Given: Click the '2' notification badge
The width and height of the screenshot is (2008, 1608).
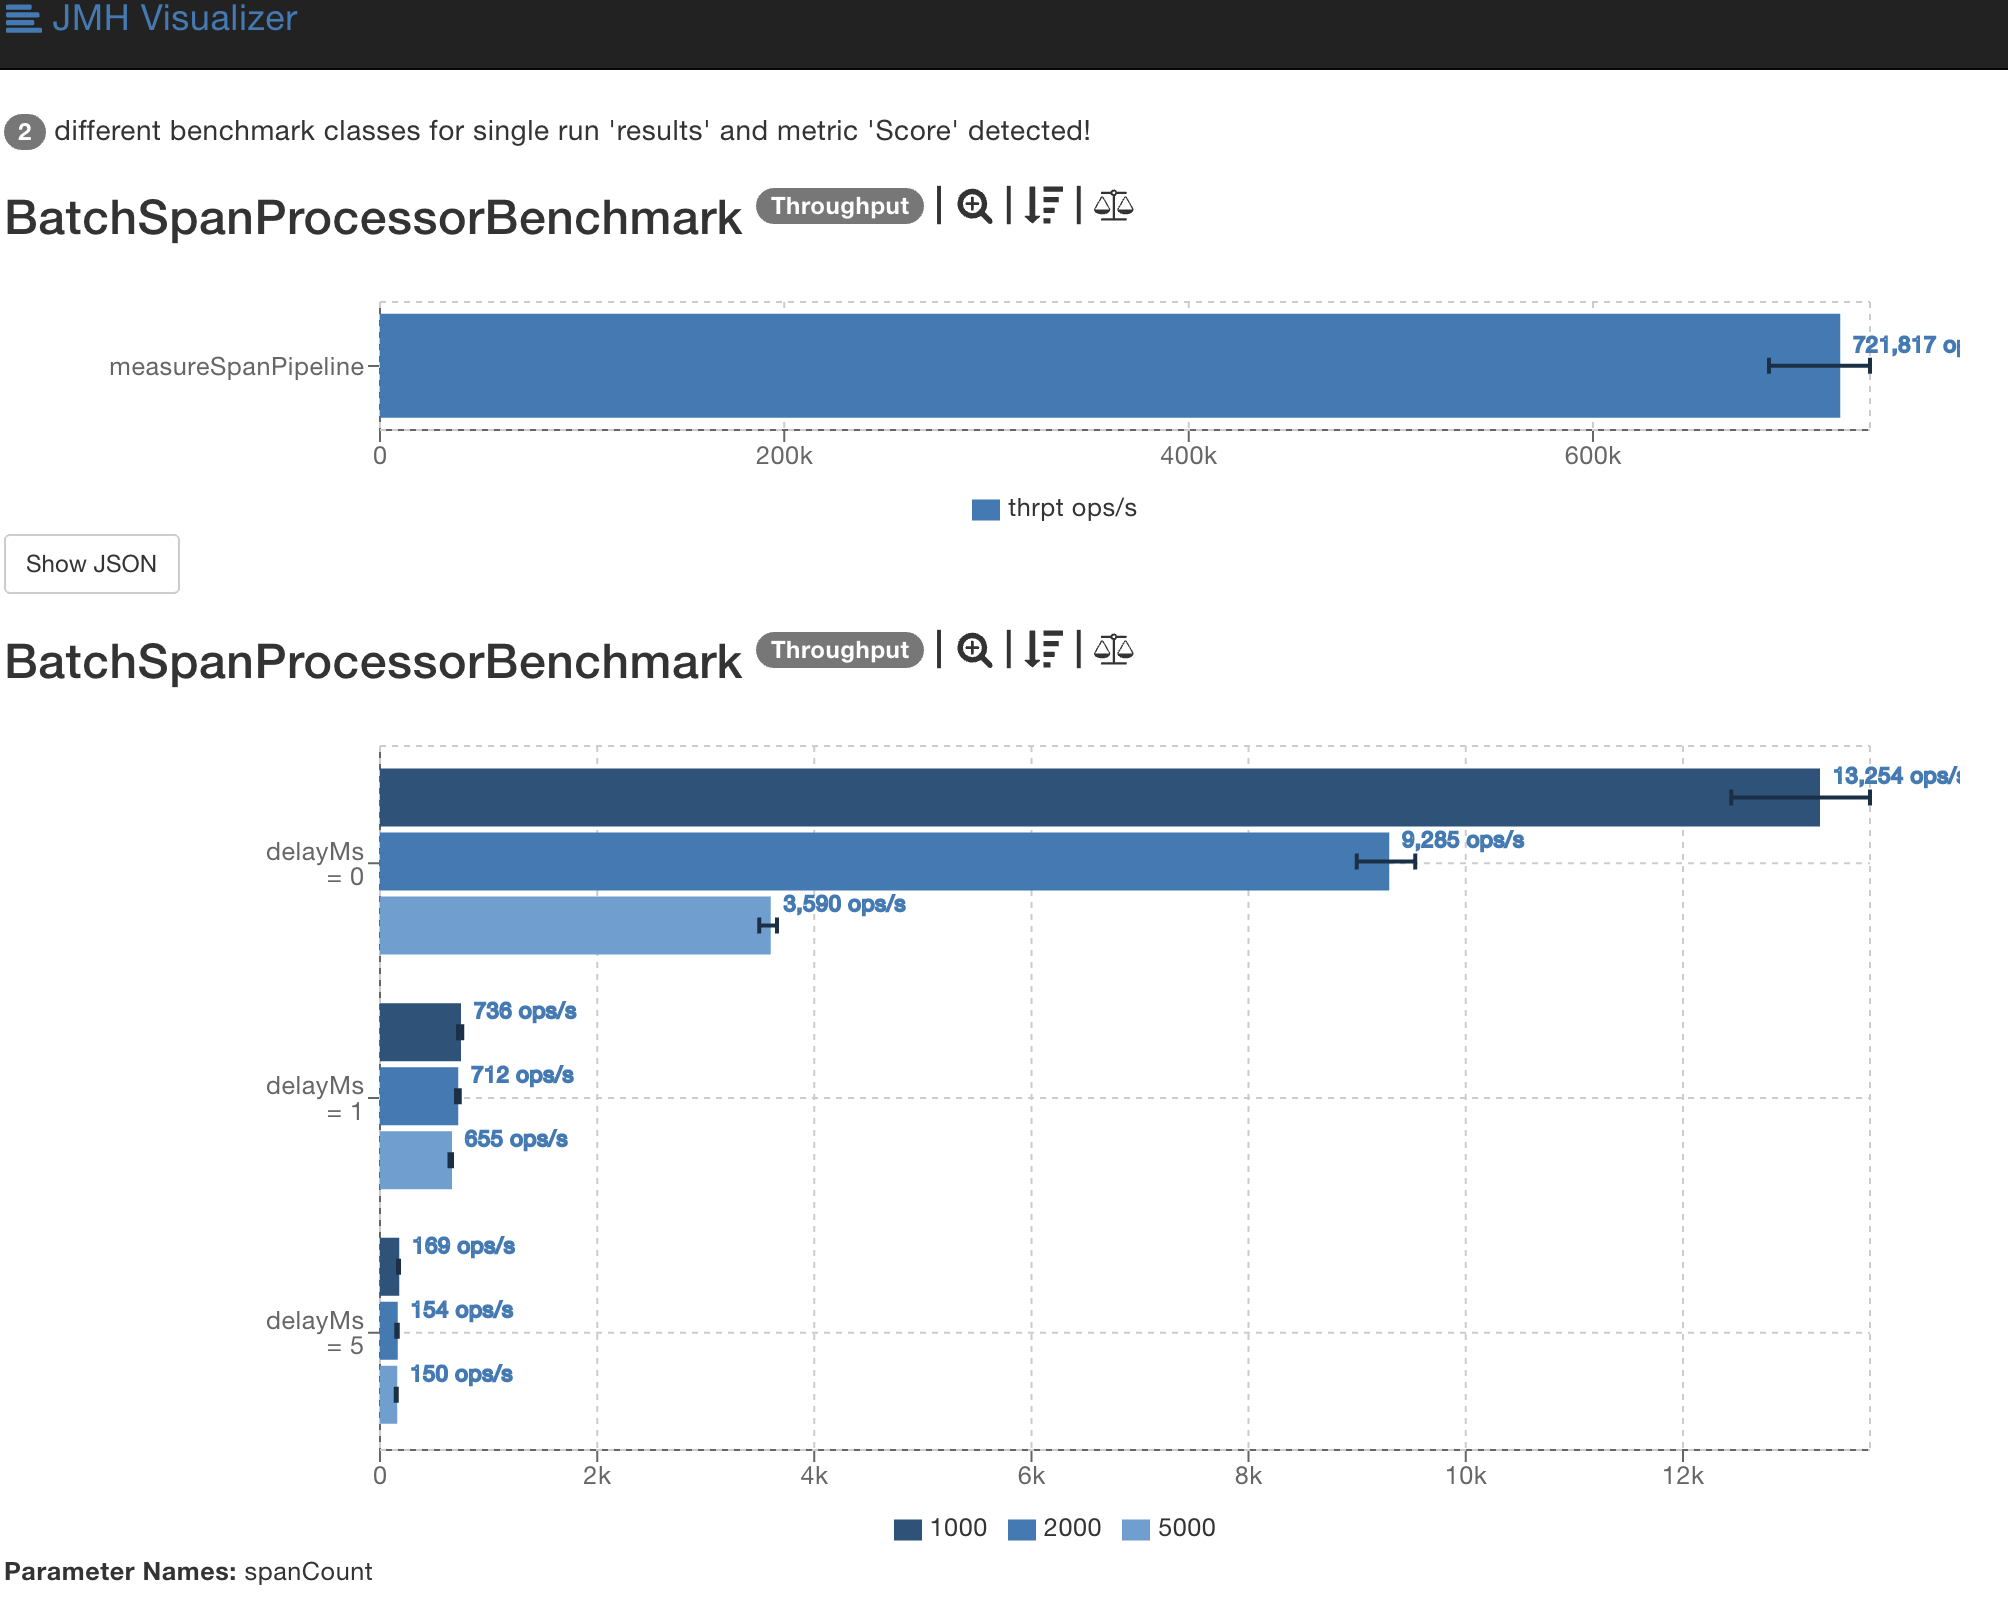Looking at the screenshot, I should (24, 130).
